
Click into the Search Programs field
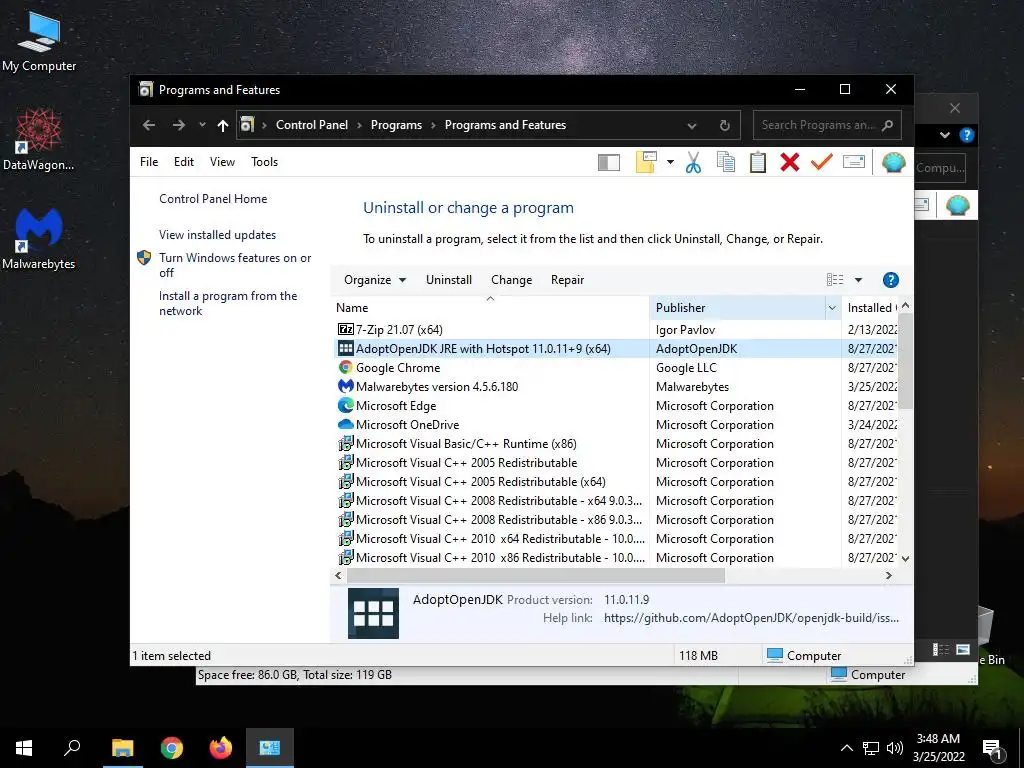pos(816,125)
